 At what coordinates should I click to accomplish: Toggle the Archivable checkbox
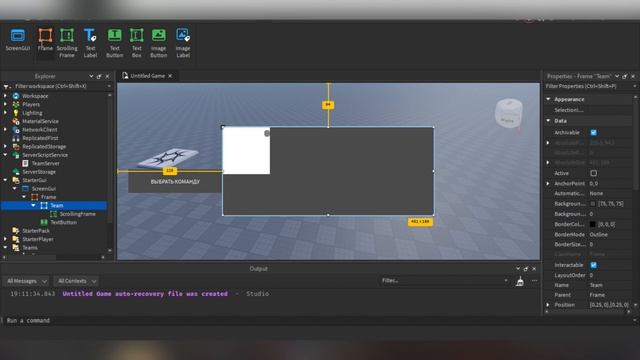click(x=593, y=133)
